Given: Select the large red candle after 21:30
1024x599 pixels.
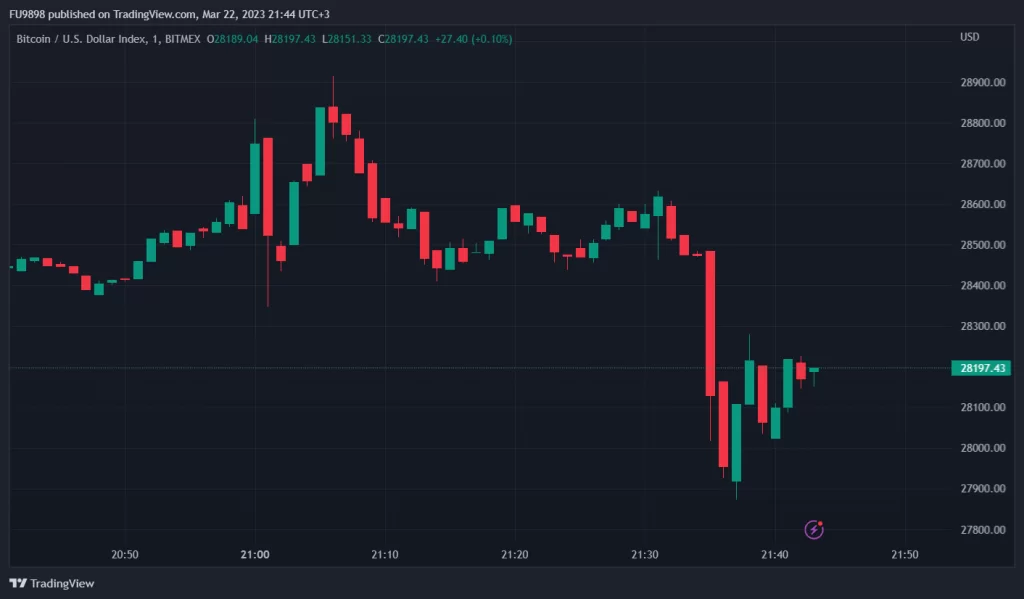Looking at the screenshot, I should pyautogui.click(x=710, y=323).
